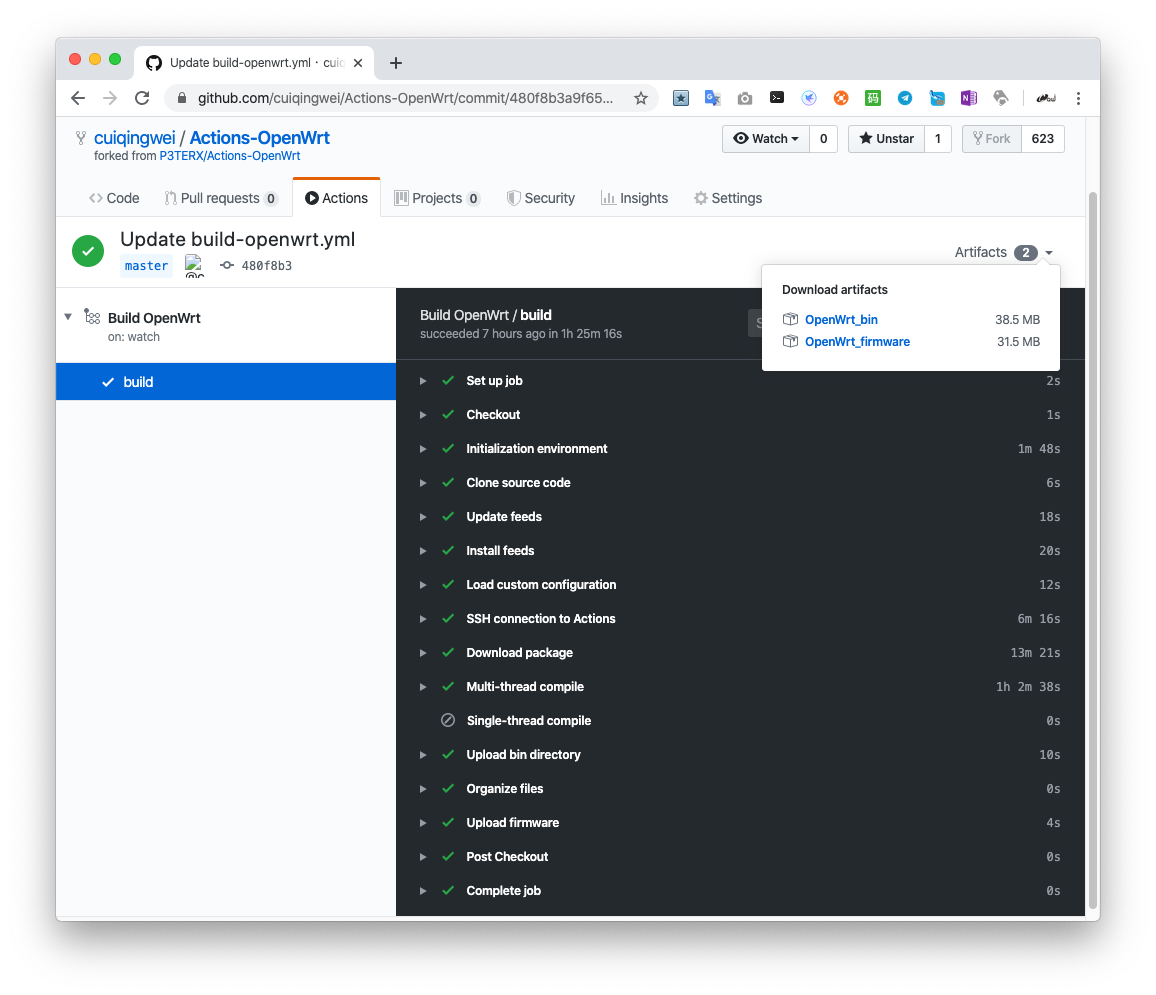The height and width of the screenshot is (995, 1156).
Task: Click the workflow graph icon beside Build OpenWrt
Action: [x=91, y=317]
